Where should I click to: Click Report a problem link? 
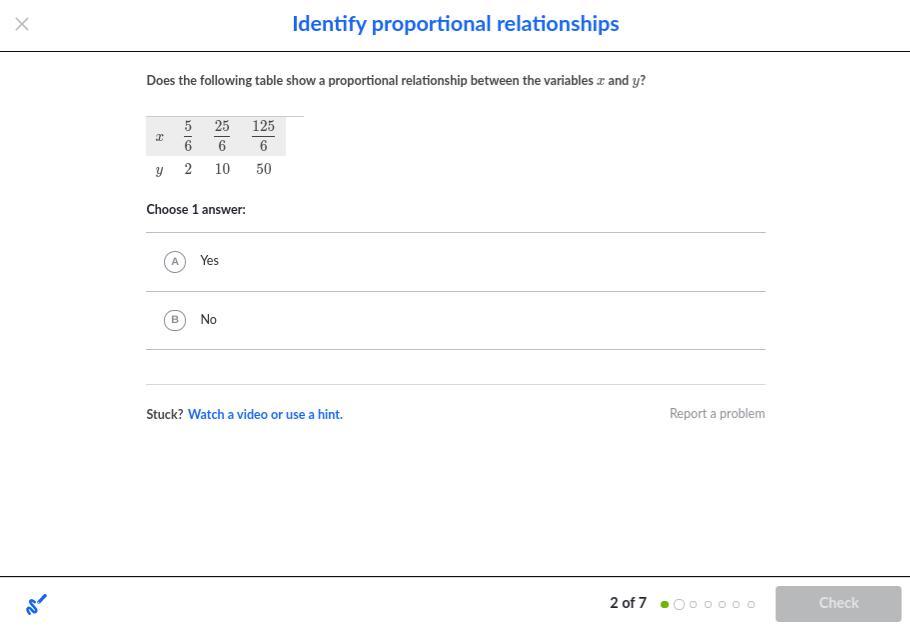tap(717, 413)
